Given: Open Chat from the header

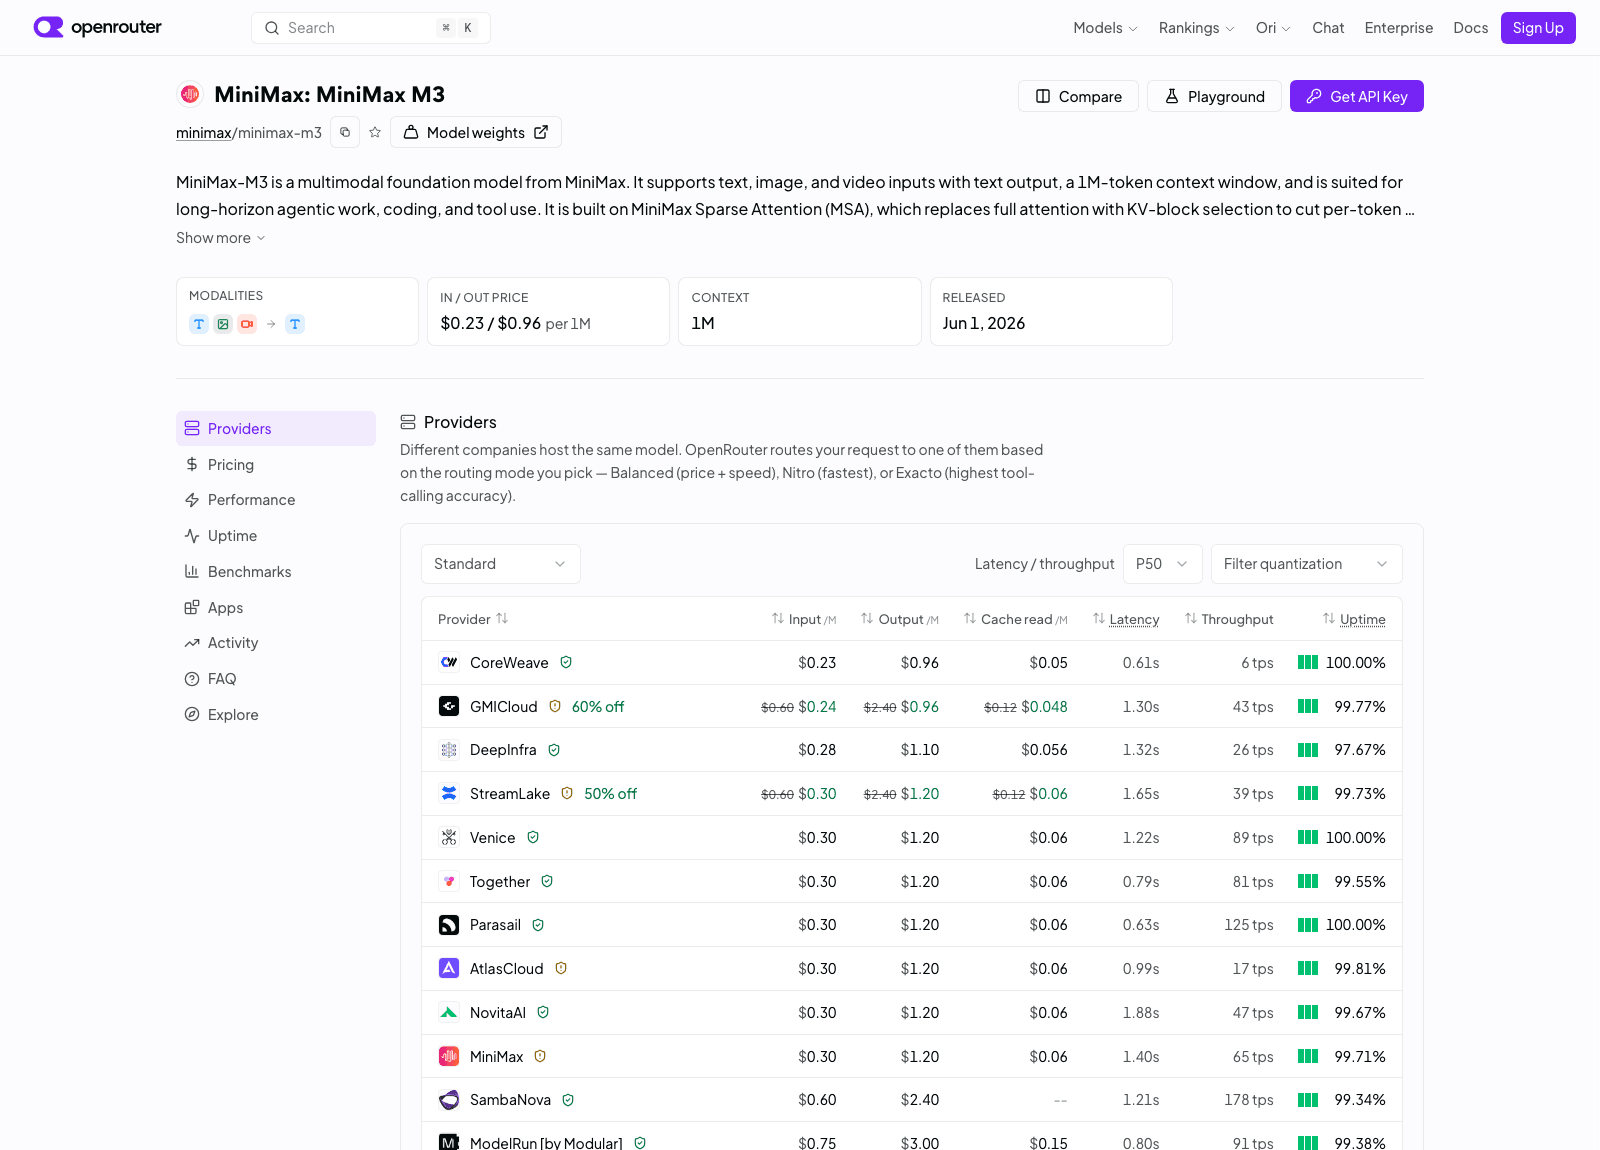Looking at the screenshot, I should click(1328, 28).
